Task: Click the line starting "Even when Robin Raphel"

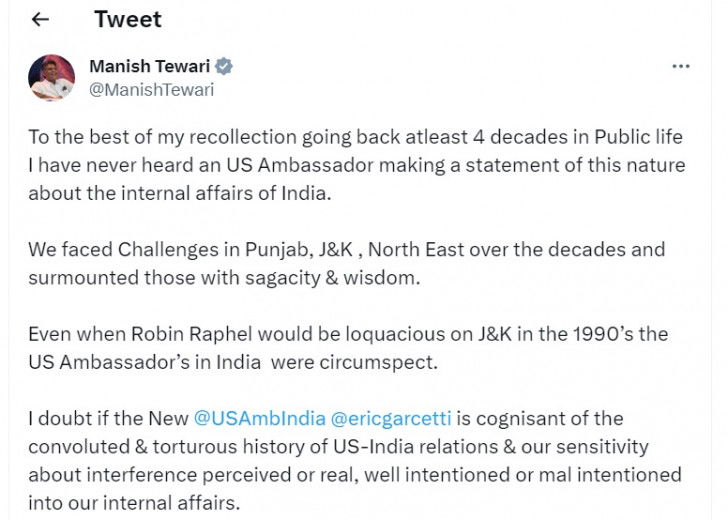Action: tap(347, 333)
